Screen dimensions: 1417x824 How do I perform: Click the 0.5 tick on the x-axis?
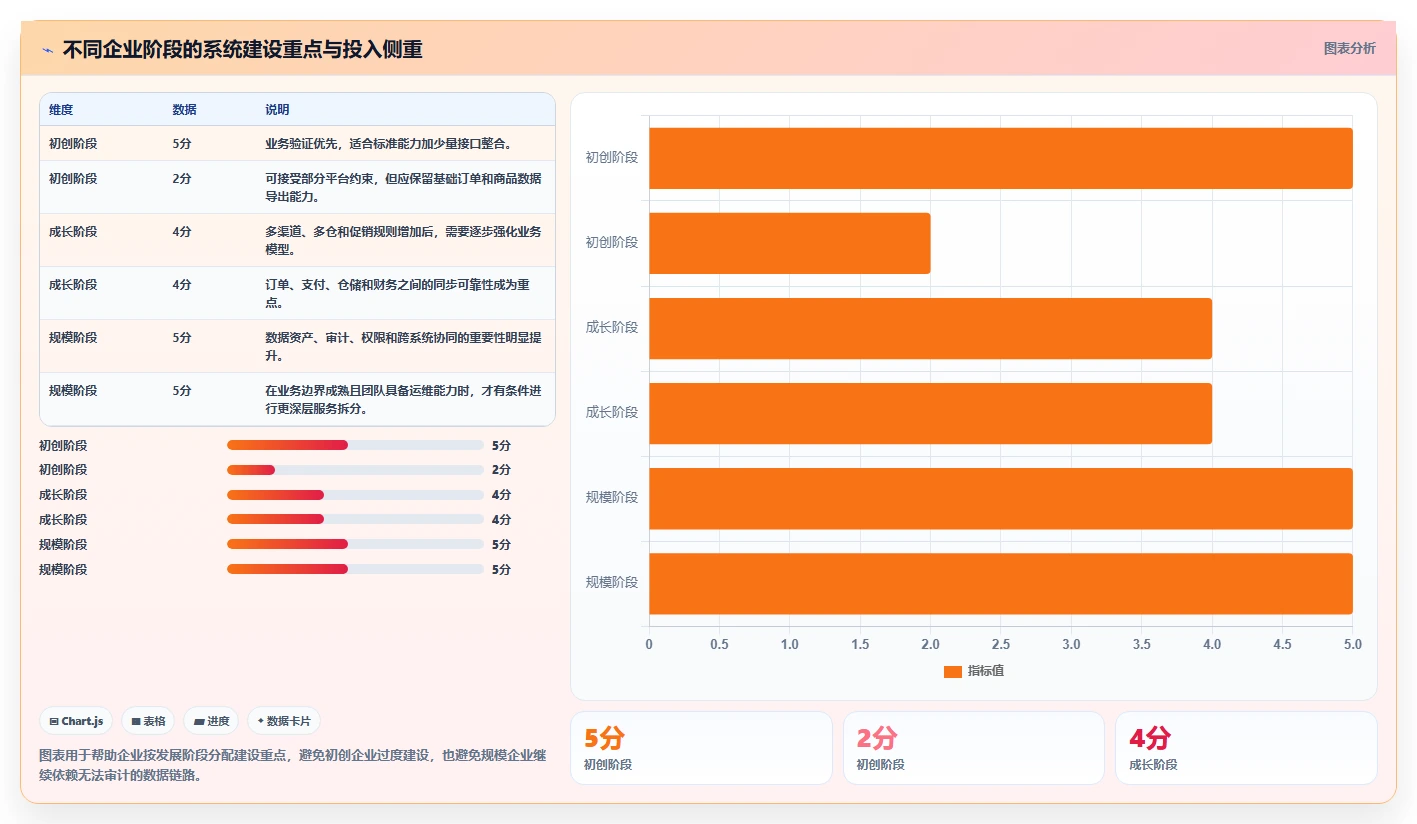tap(719, 644)
